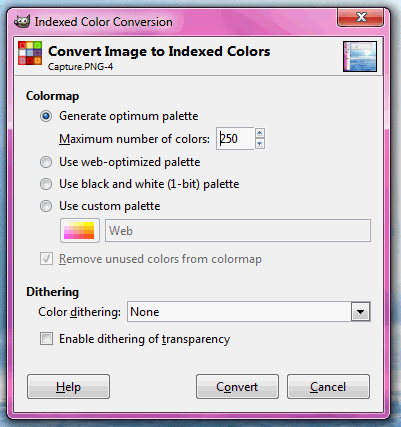The height and width of the screenshot is (427, 401).
Task: Decrease maximum number of colors with down arrow
Action: click(260, 144)
